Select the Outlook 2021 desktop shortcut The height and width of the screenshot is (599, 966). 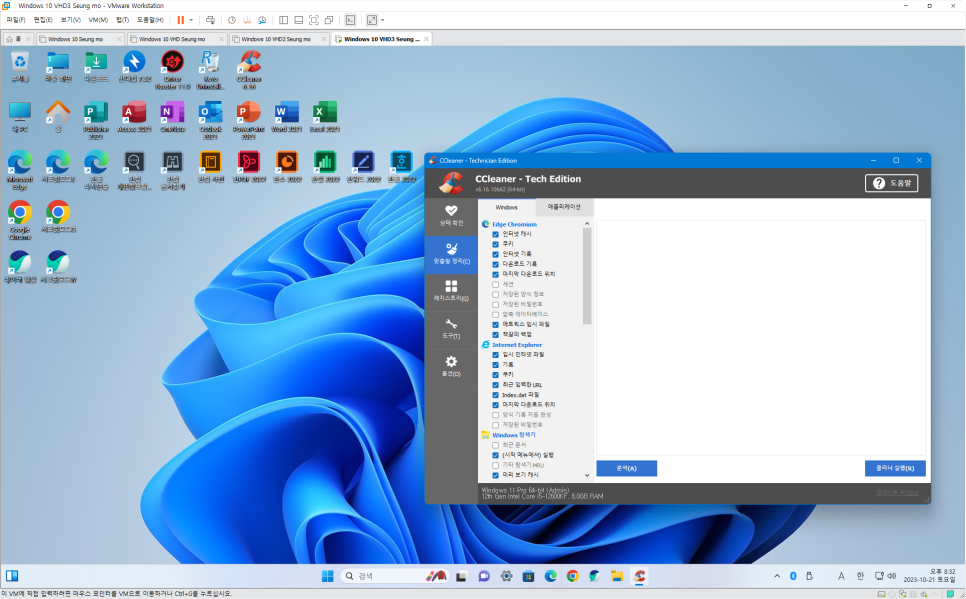[x=210, y=120]
